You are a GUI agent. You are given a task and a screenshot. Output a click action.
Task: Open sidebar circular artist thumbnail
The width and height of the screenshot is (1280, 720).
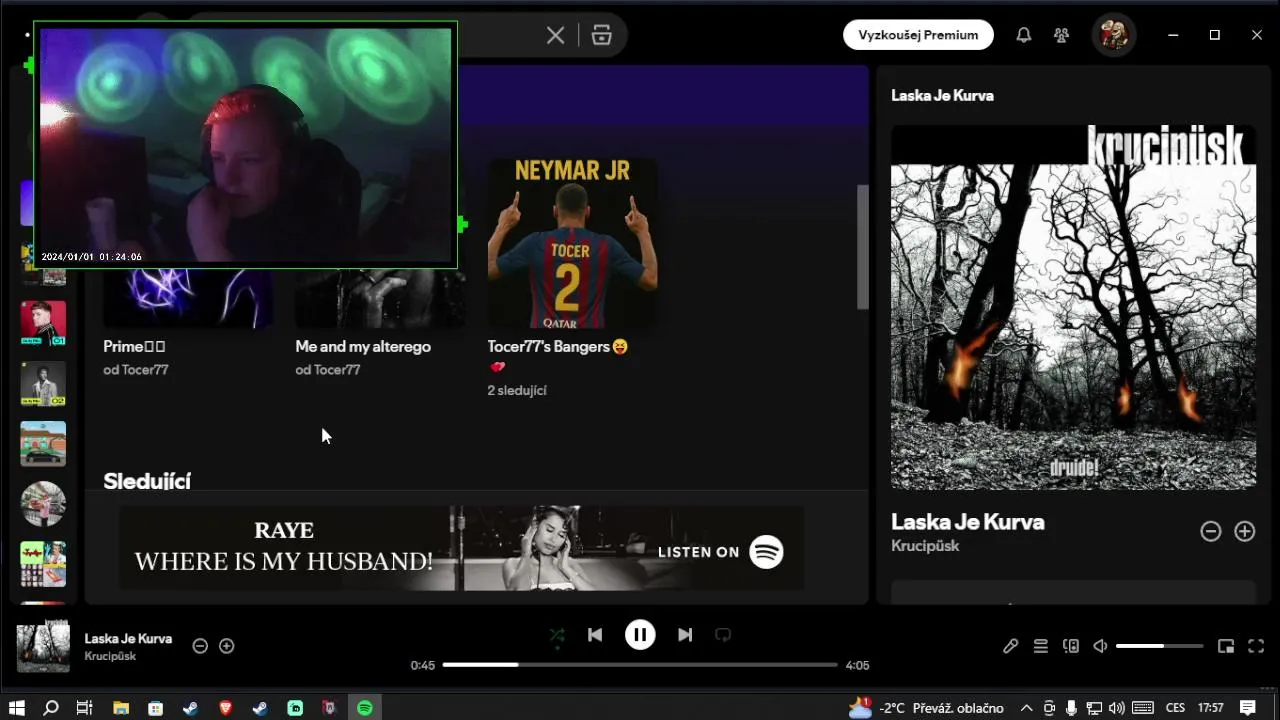43,503
